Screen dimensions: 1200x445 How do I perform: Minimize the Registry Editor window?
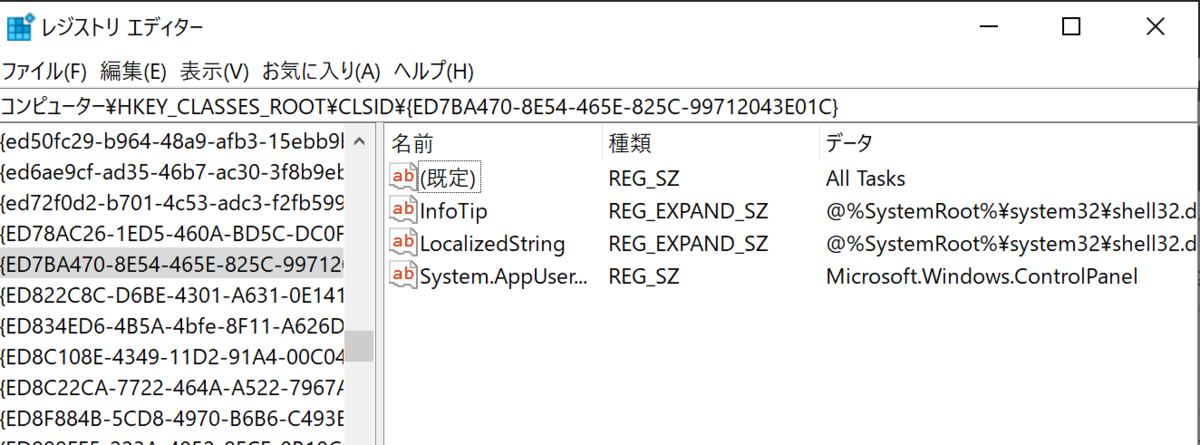click(988, 28)
